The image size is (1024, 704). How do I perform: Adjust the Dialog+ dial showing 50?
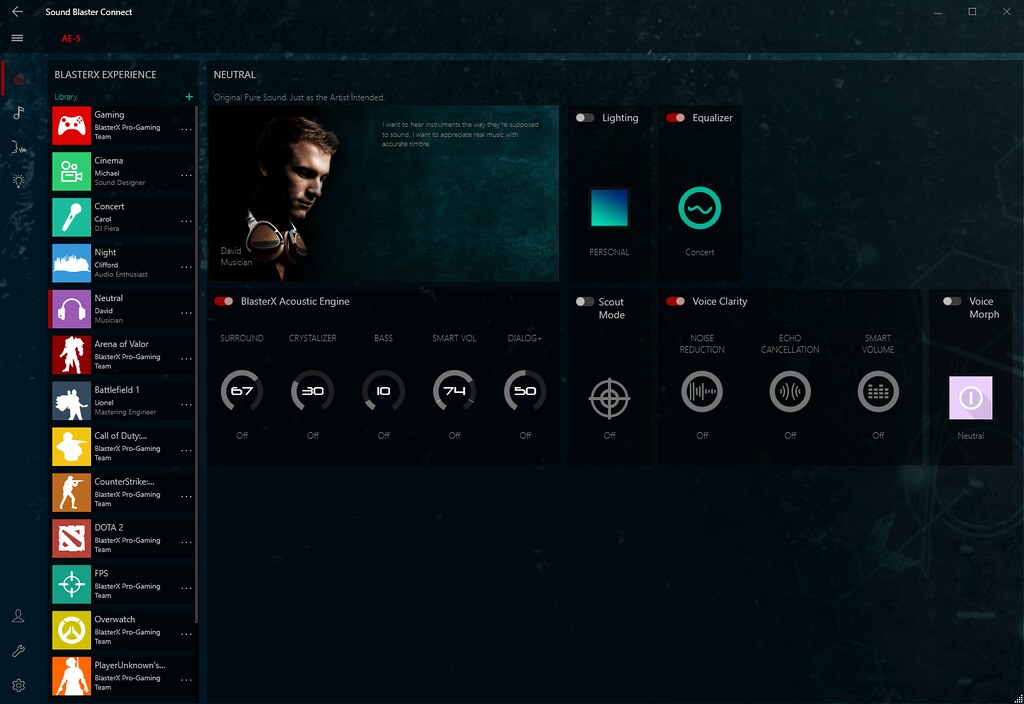(525, 391)
